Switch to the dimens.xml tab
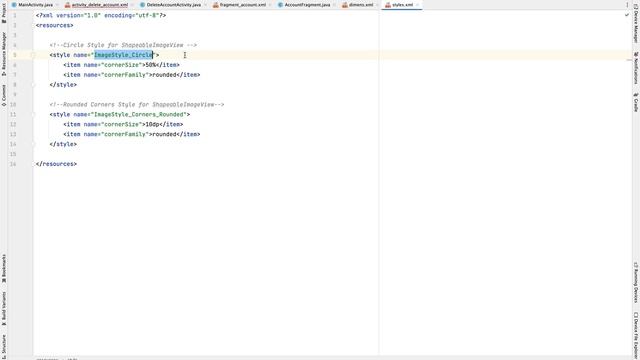The height and width of the screenshot is (360, 640). pos(361,5)
